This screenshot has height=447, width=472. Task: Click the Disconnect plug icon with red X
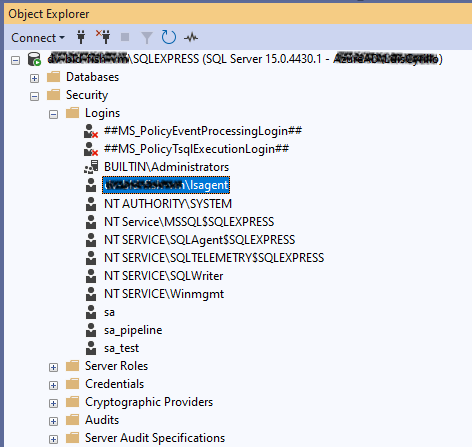[x=103, y=37]
